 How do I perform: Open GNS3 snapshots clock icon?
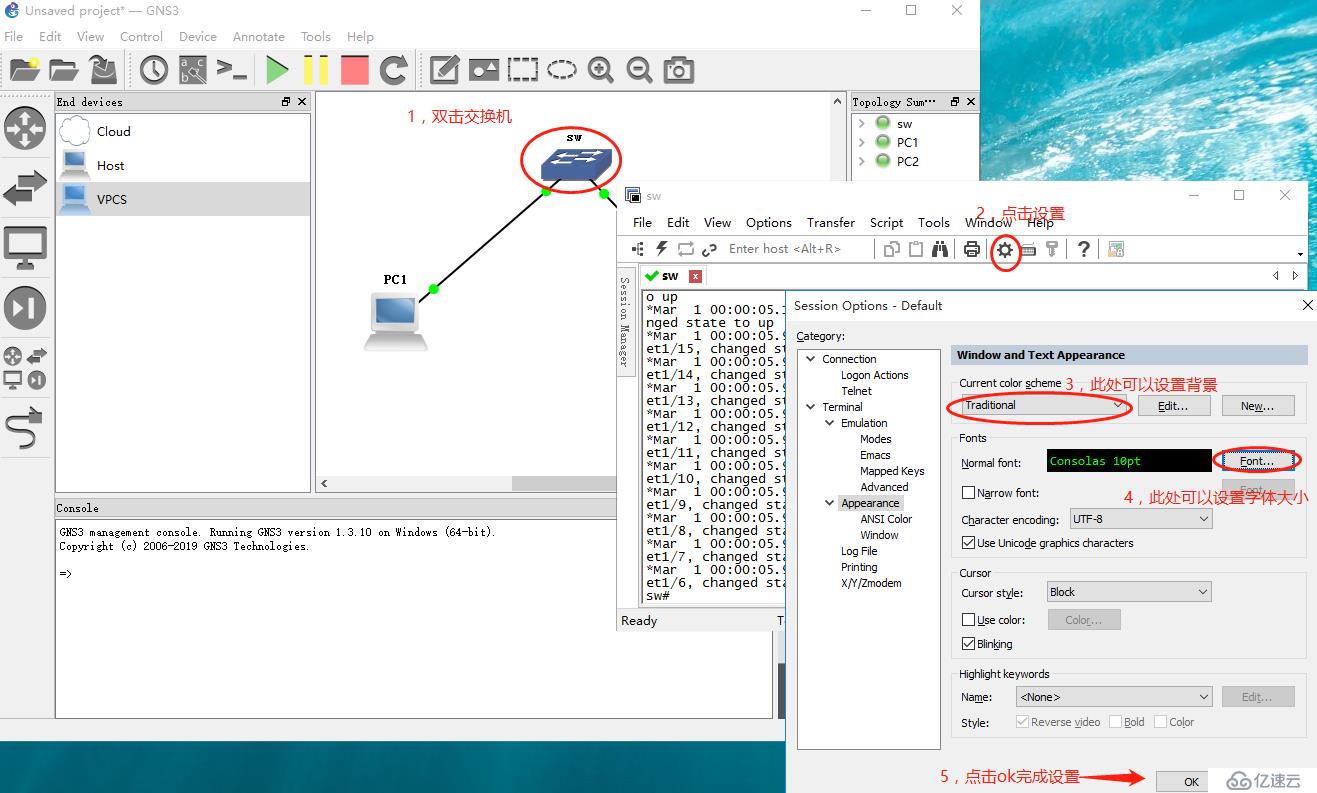click(x=154, y=69)
